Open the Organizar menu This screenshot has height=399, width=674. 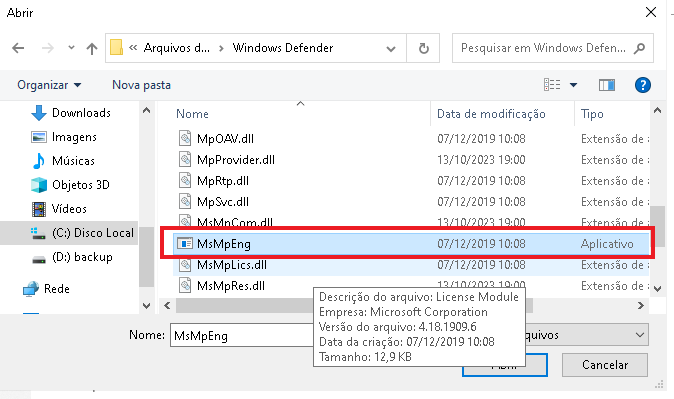click(x=49, y=85)
